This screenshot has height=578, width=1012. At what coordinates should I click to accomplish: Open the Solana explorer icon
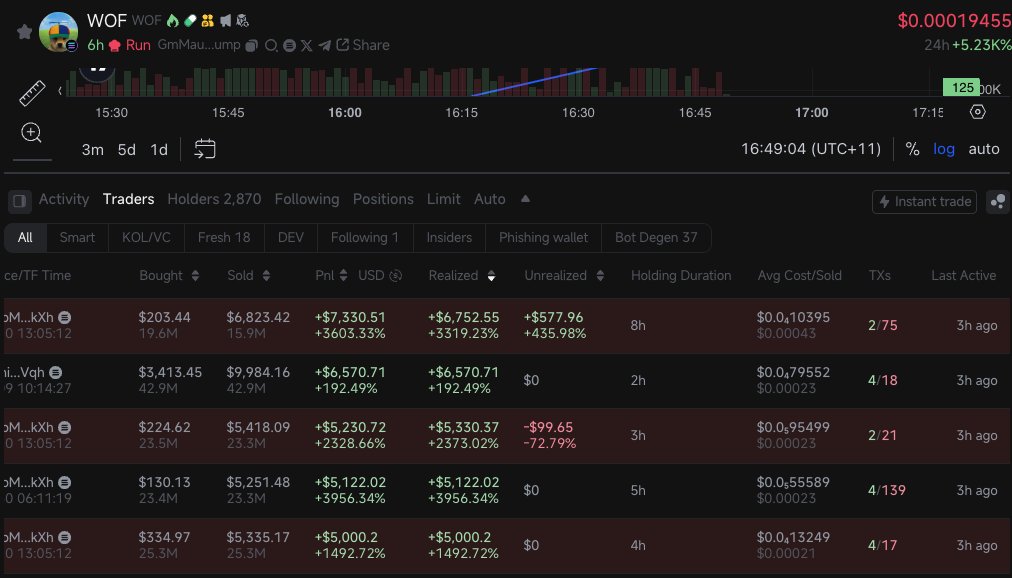289,45
